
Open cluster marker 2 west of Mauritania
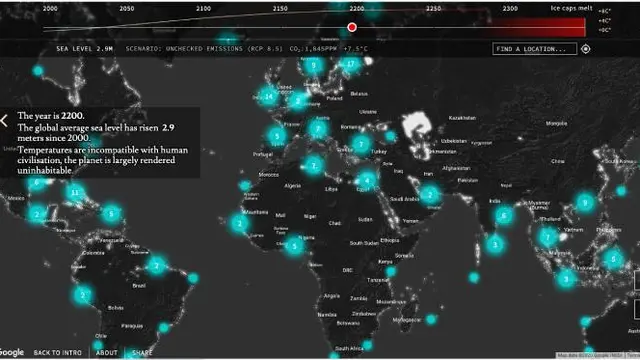coord(240,223)
